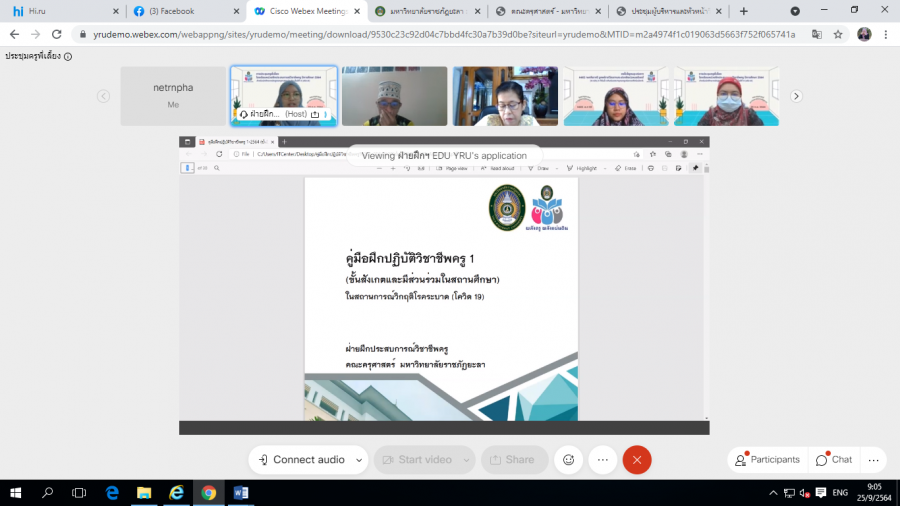The height and width of the screenshot is (506, 900).
Task: Open the reactions emoji menu
Action: coord(569,460)
